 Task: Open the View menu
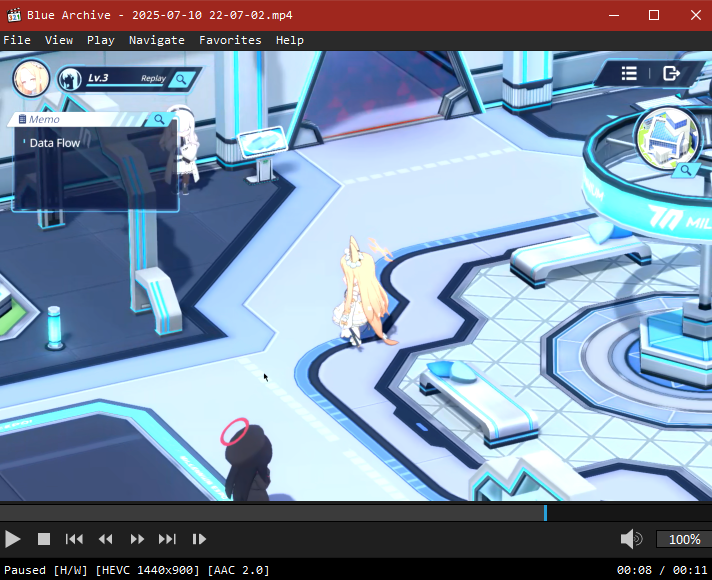pyautogui.click(x=59, y=40)
